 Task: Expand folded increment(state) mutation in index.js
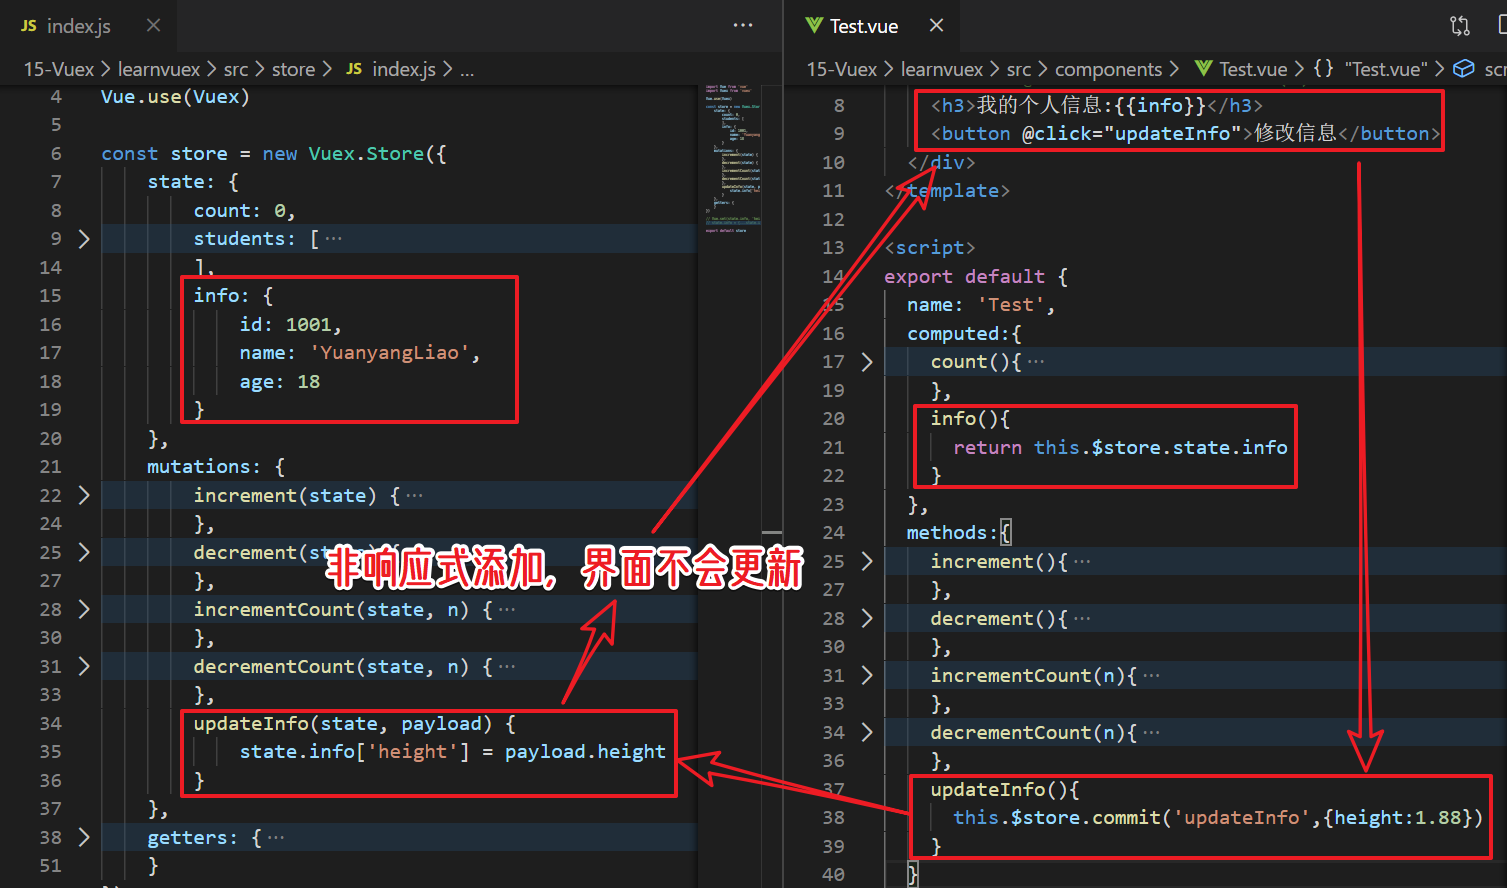coord(84,496)
